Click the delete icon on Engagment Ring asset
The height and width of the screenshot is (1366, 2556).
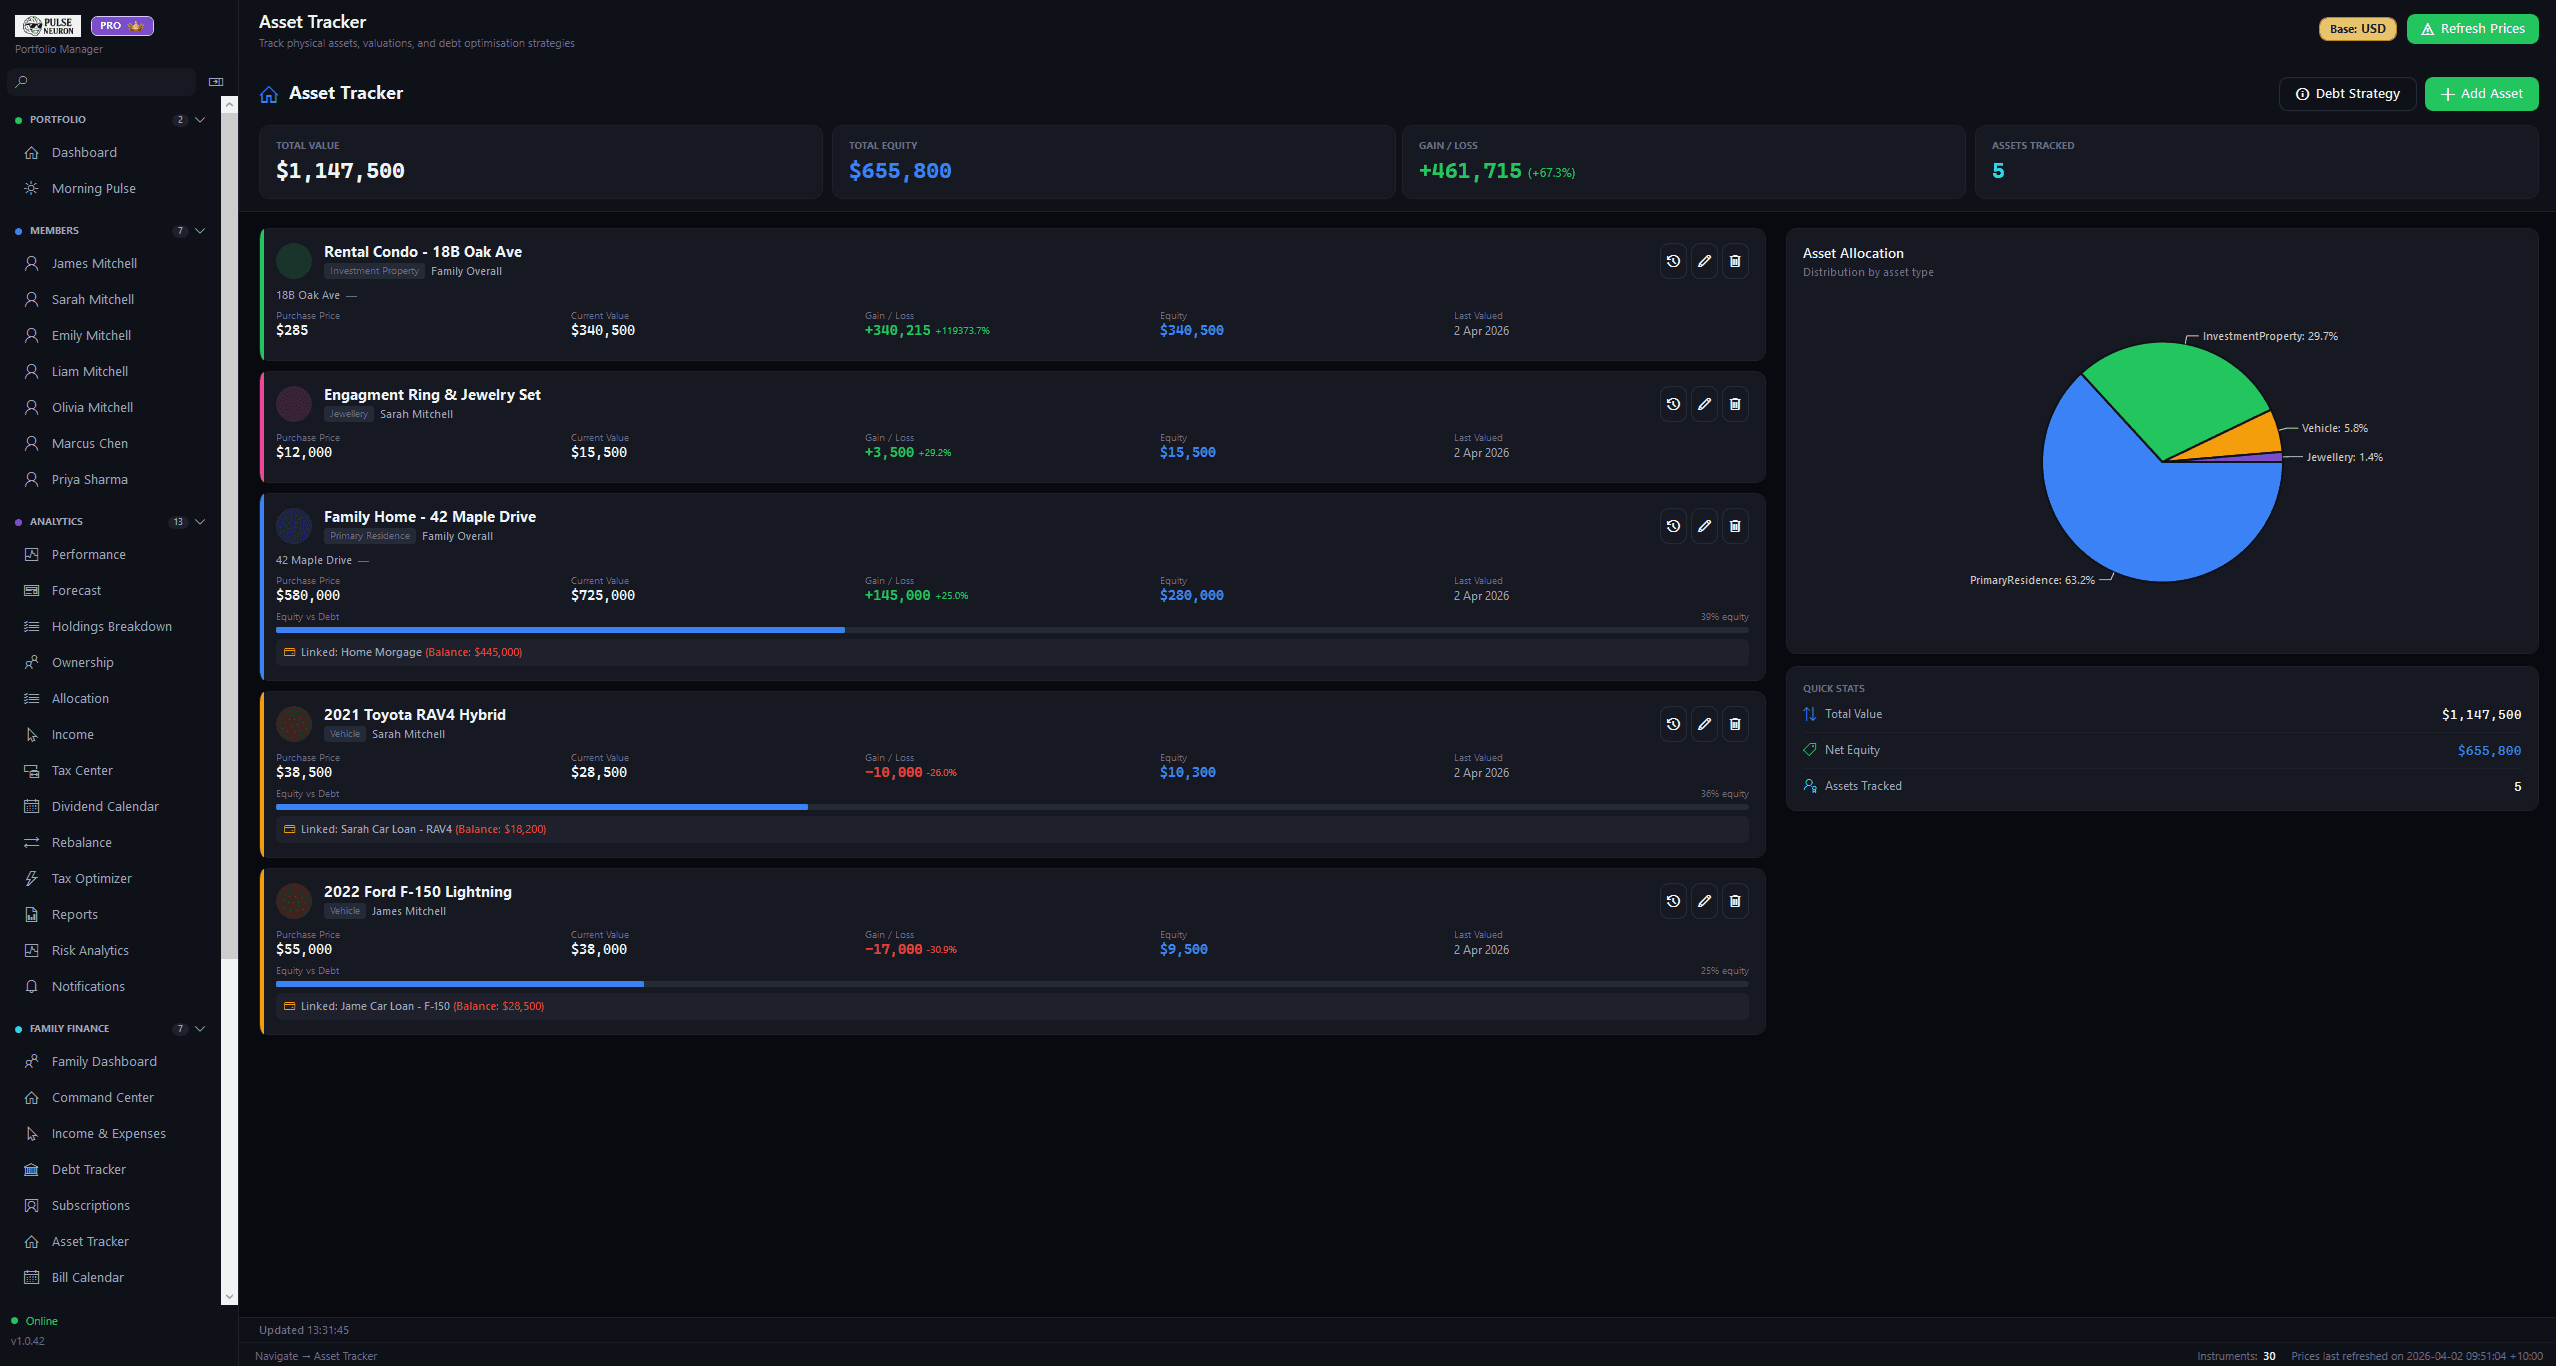(x=1735, y=404)
